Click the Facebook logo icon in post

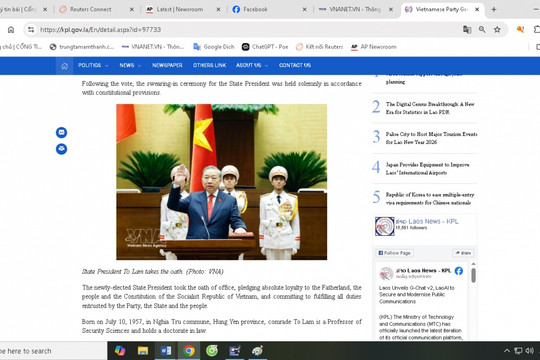coord(459,271)
